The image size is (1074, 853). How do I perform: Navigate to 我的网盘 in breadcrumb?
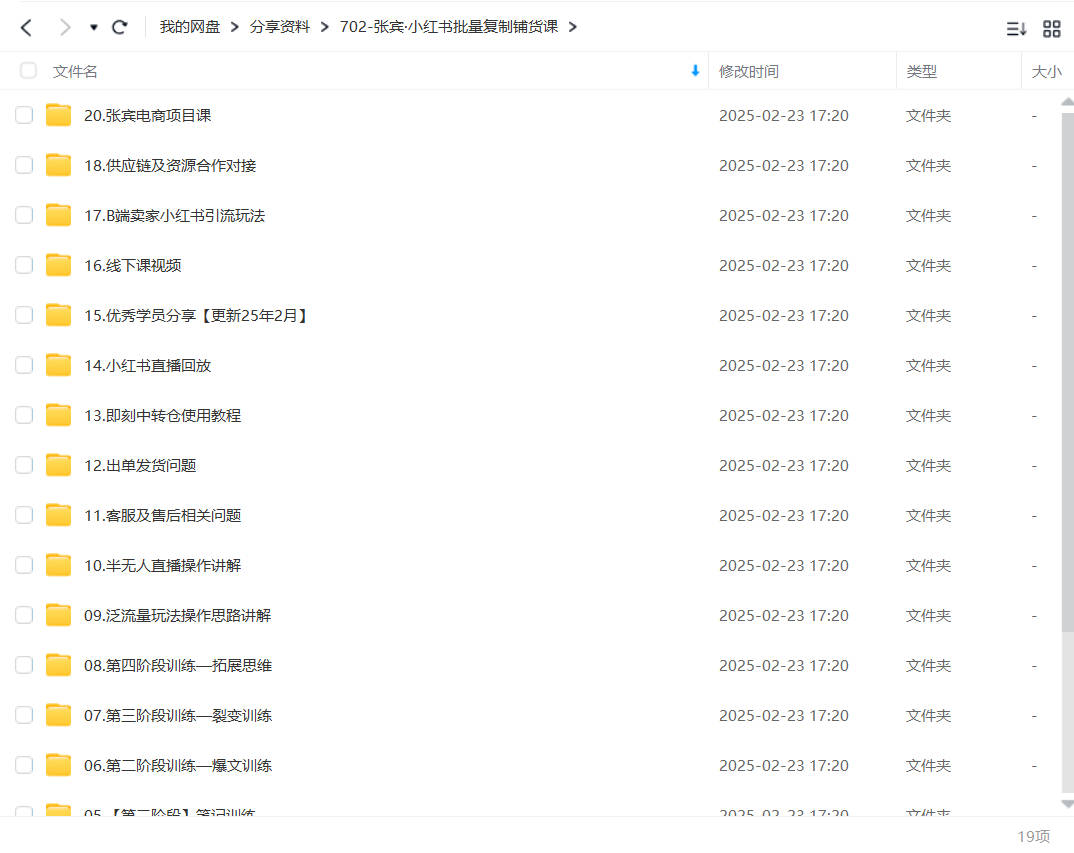tap(190, 27)
